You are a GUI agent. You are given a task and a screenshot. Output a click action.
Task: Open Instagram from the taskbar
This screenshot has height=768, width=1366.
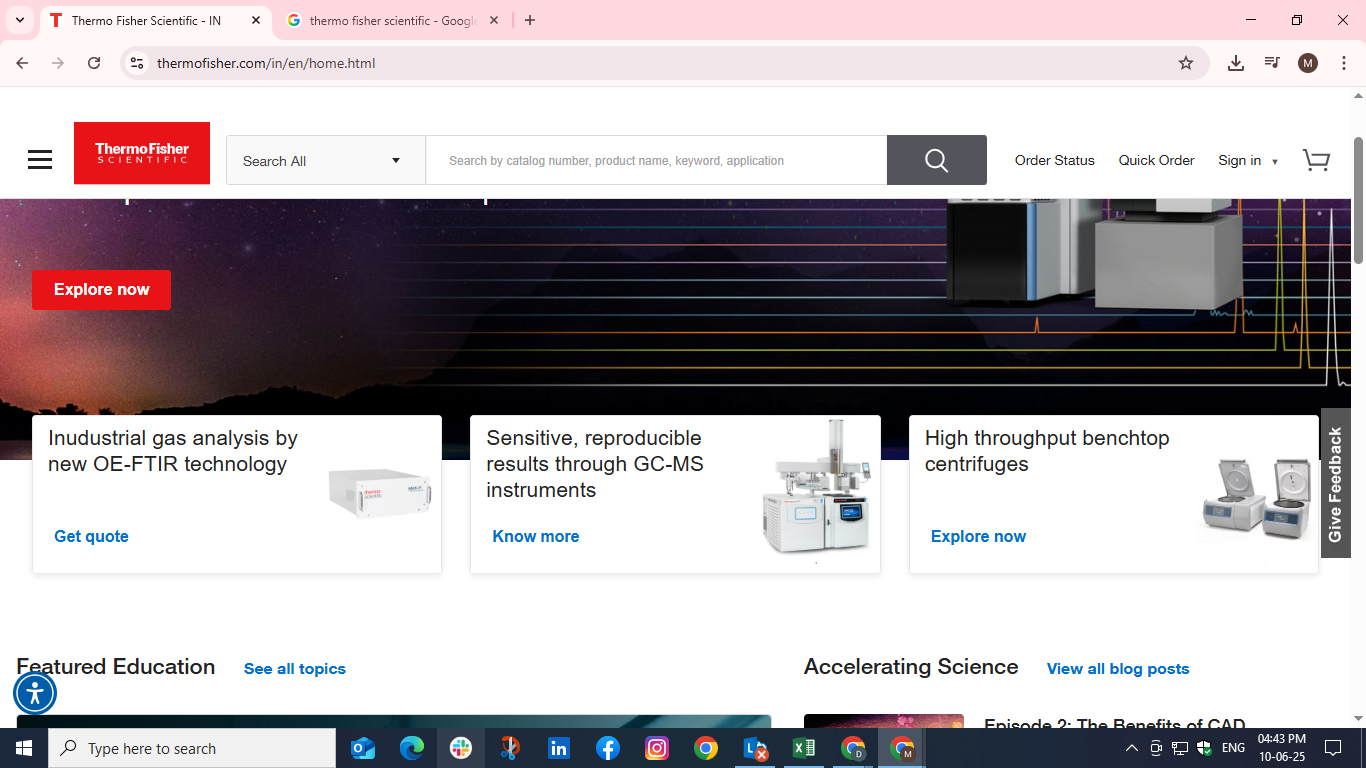(657, 748)
